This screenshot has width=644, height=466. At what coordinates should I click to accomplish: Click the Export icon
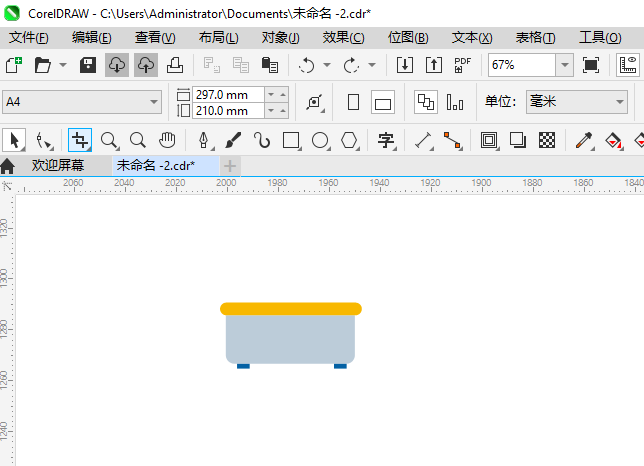pos(434,65)
